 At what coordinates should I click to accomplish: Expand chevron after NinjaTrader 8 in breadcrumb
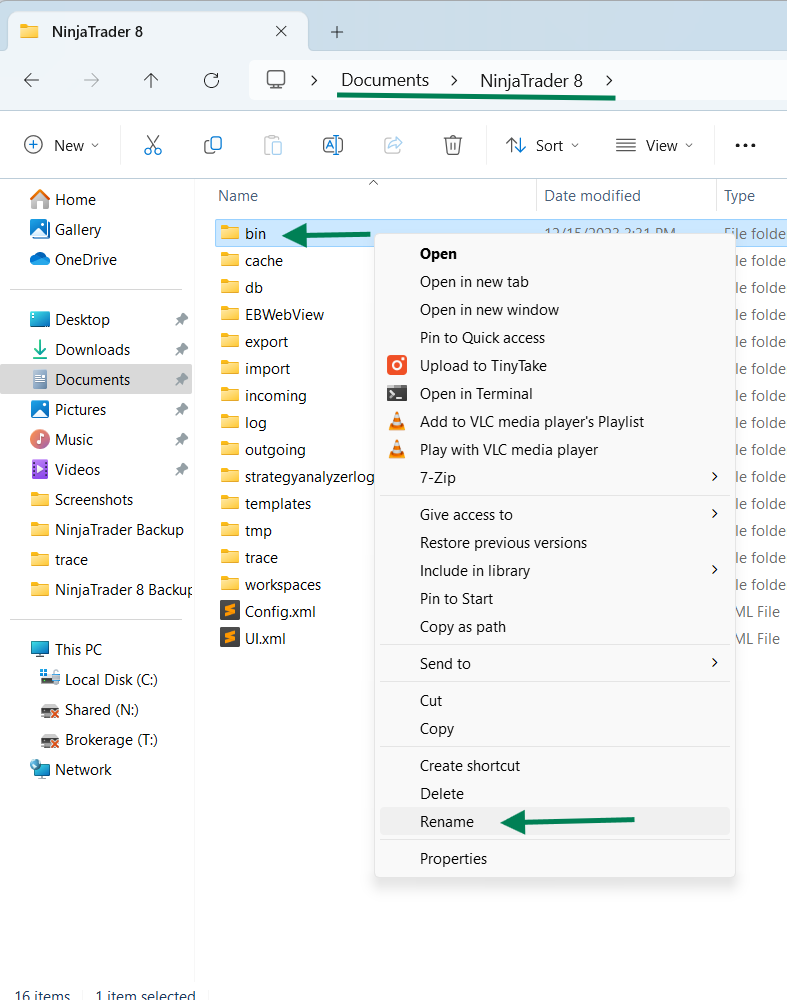click(x=609, y=80)
